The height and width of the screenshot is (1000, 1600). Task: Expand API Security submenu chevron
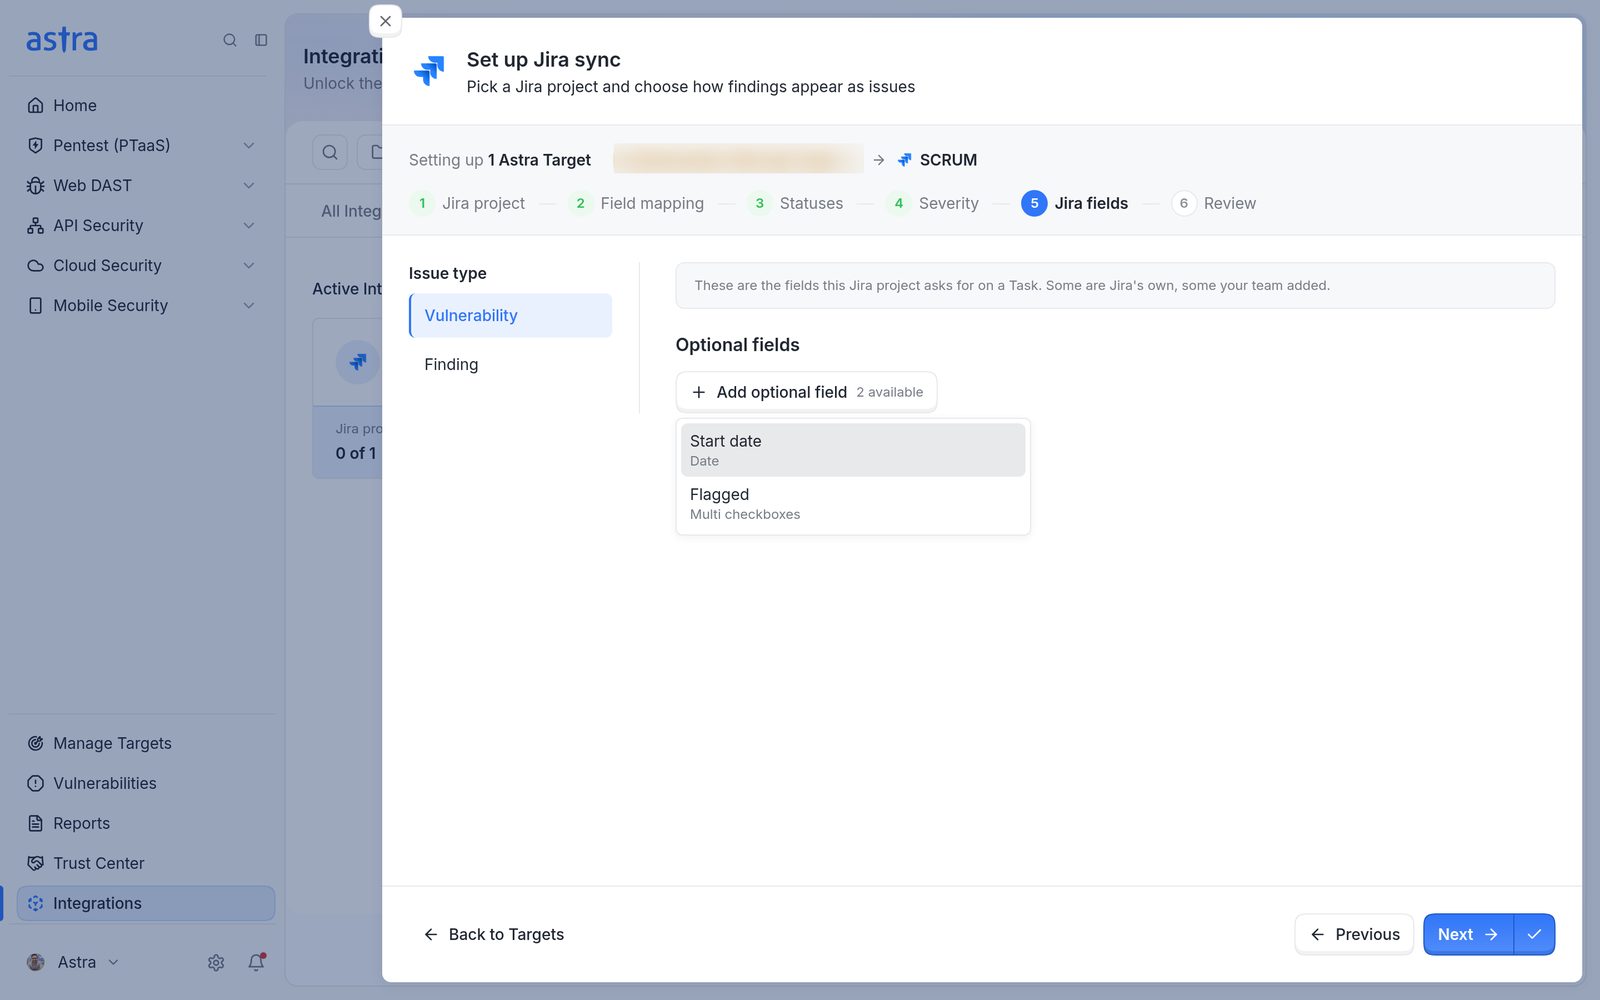(249, 225)
